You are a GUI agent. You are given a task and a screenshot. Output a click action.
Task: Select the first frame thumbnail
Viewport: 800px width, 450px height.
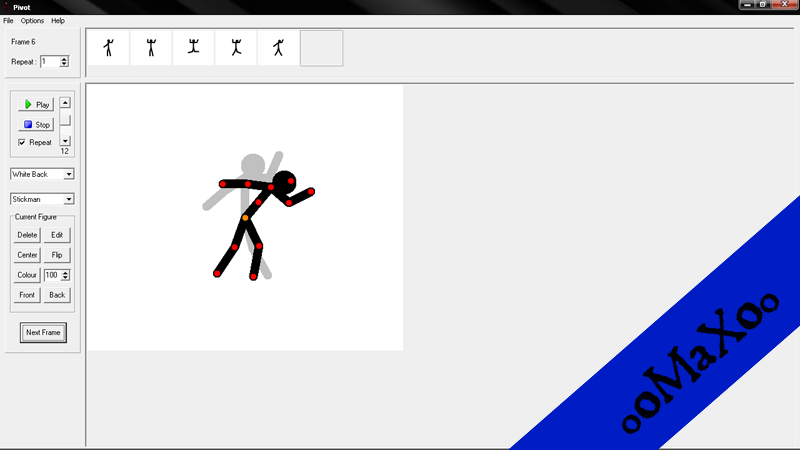pyautogui.click(x=109, y=48)
